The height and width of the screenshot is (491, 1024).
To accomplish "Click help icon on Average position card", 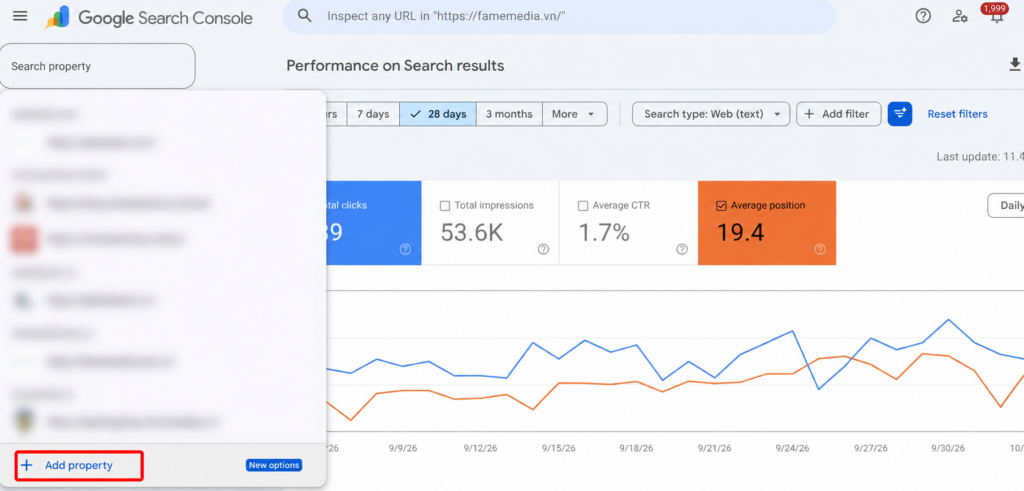I will tap(820, 249).
